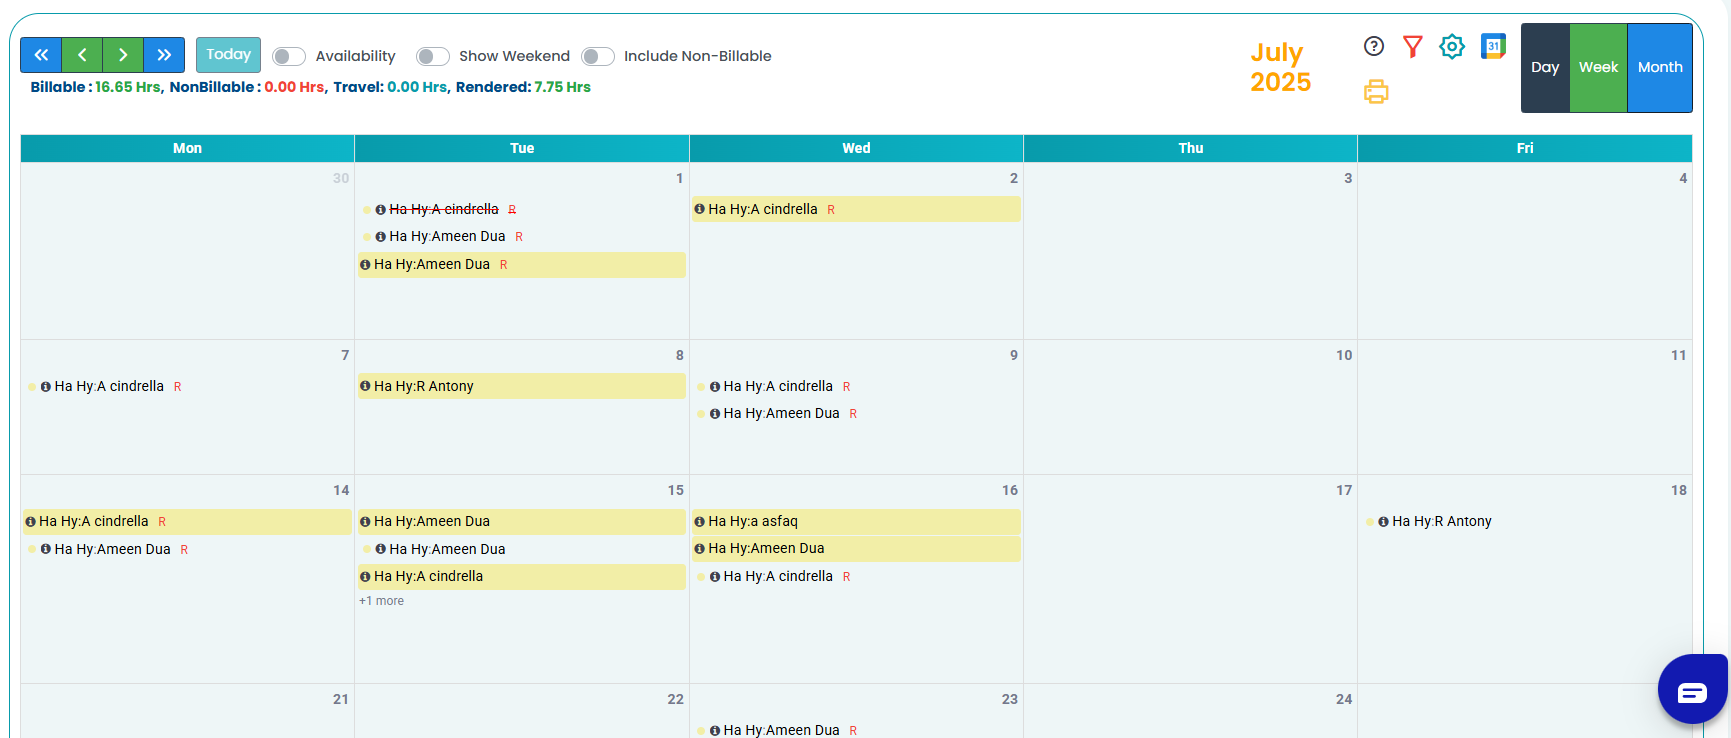Click info icon on July 7 A cindrella event
1731x738 pixels.
(x=46, y=386)
